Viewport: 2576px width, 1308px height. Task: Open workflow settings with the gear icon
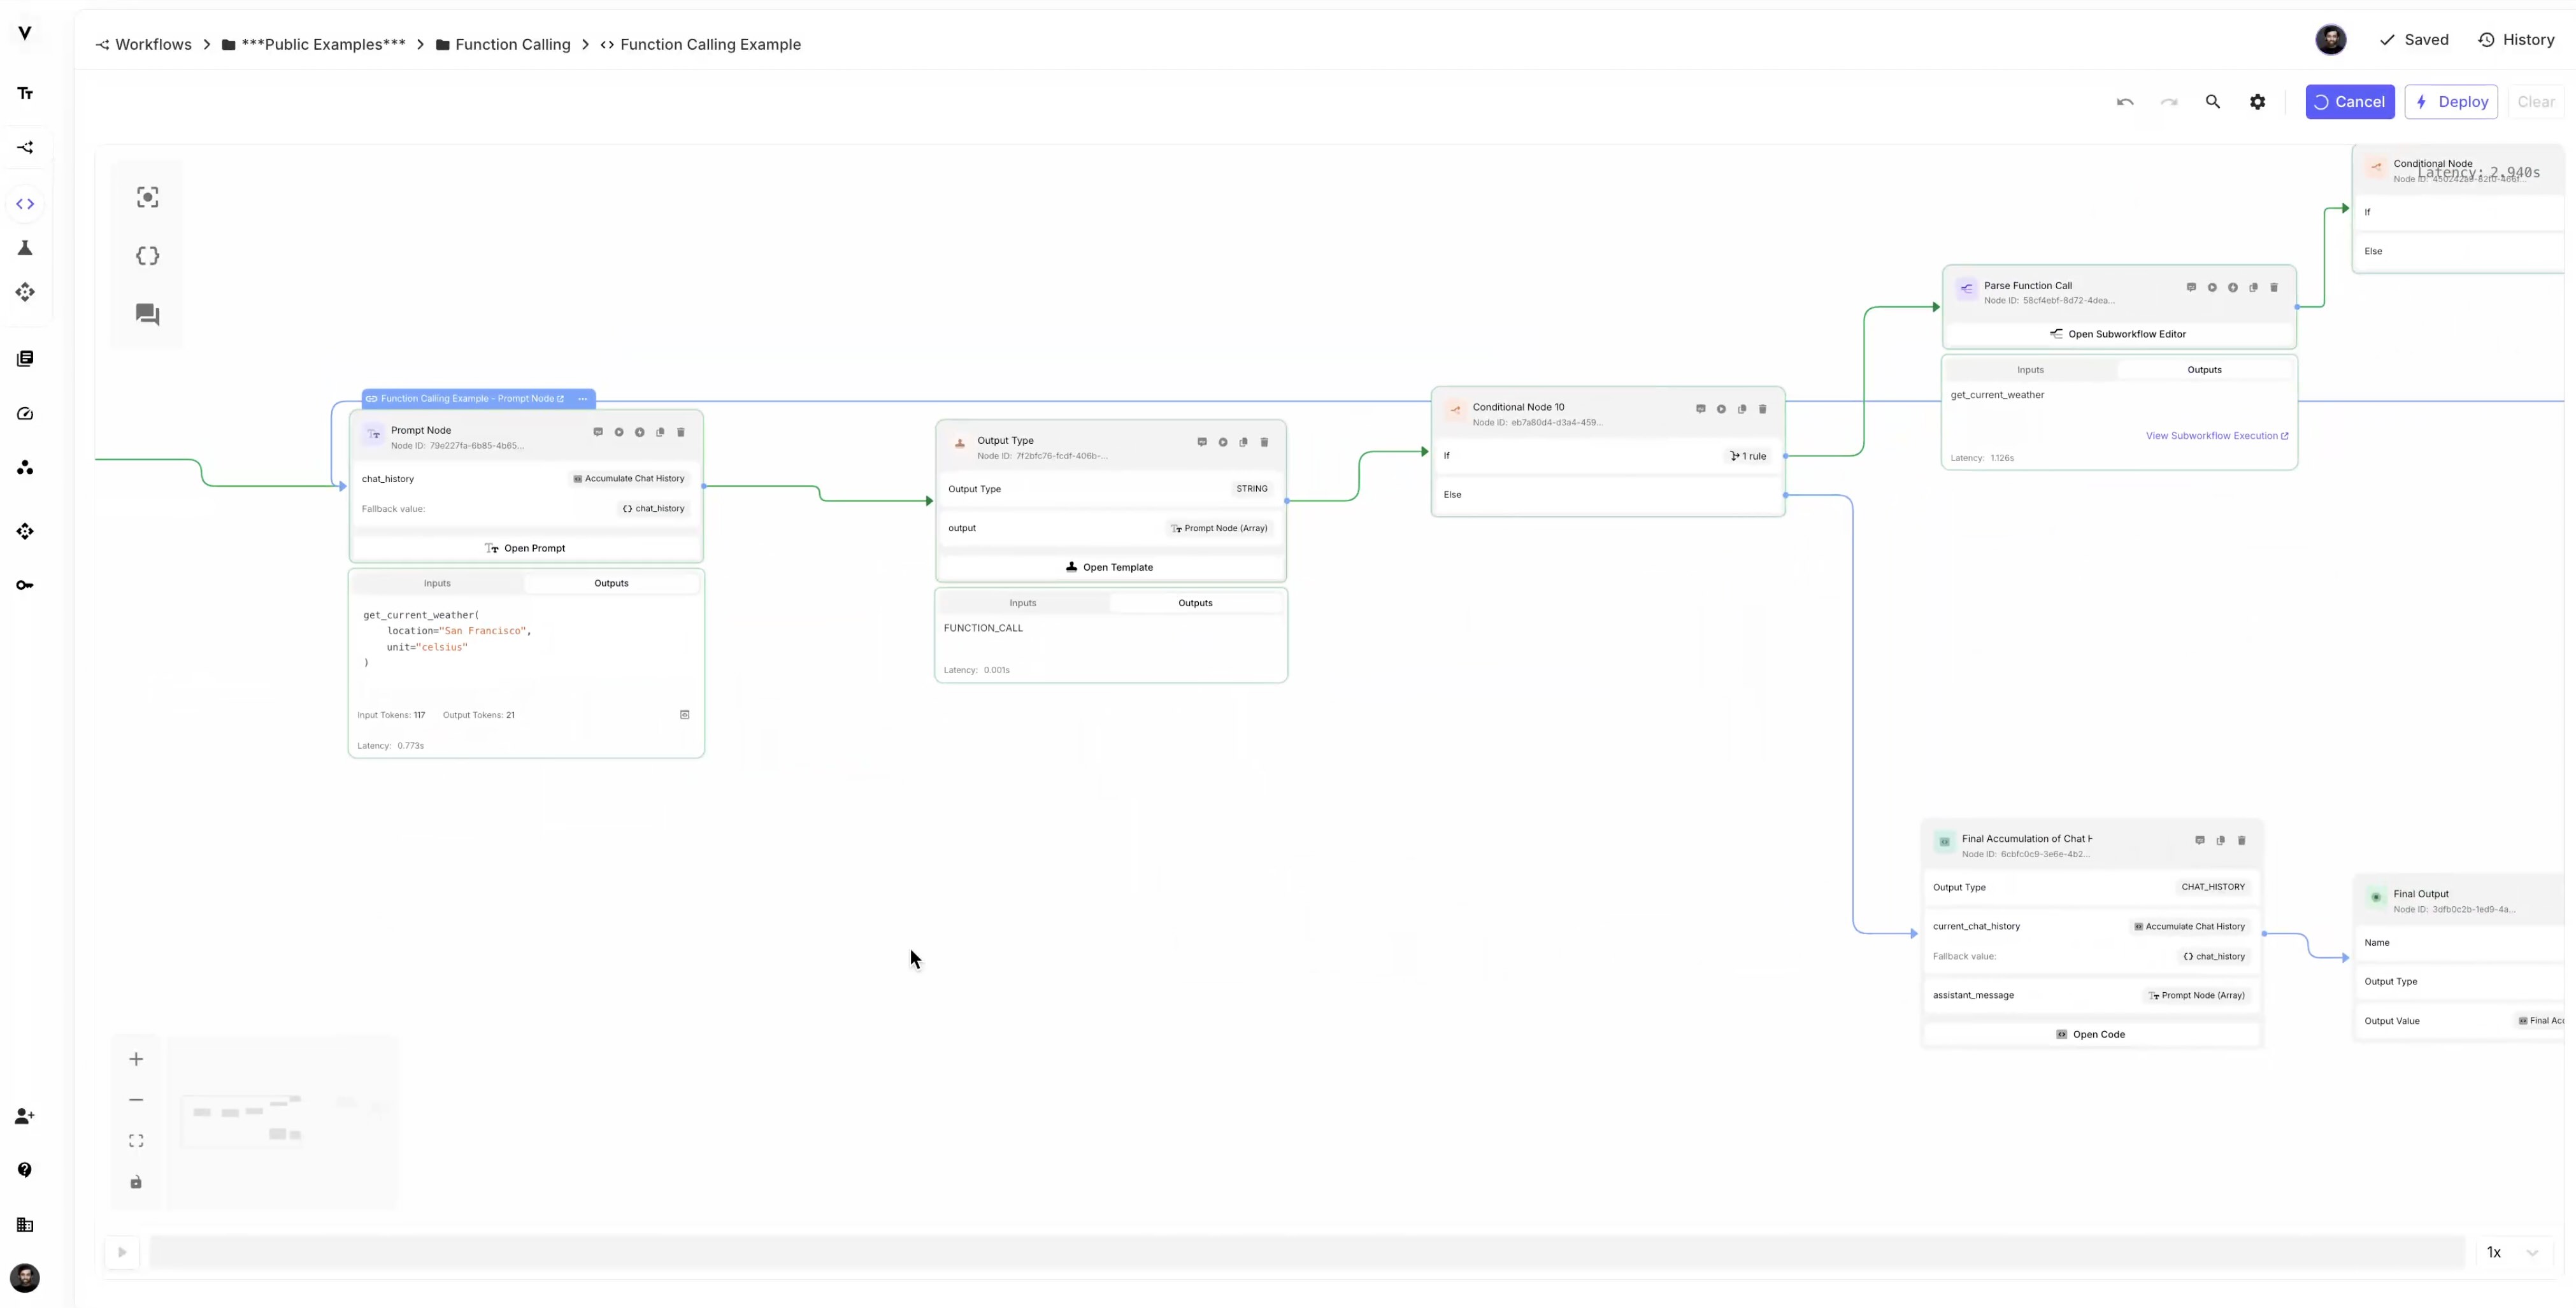2257,101
